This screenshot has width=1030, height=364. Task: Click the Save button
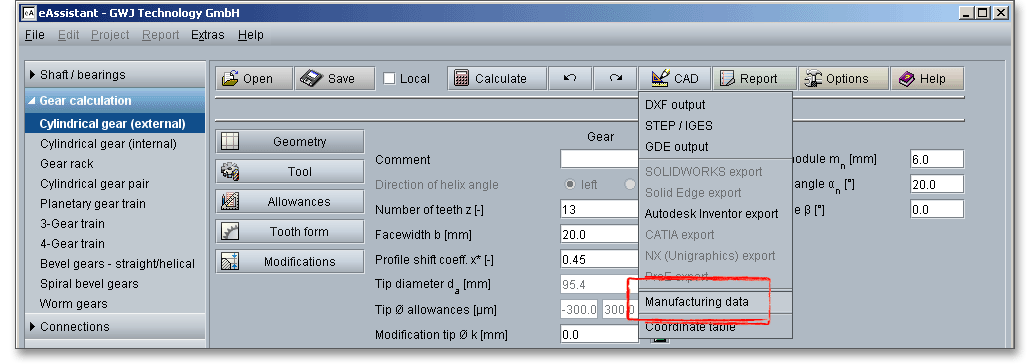334,78
